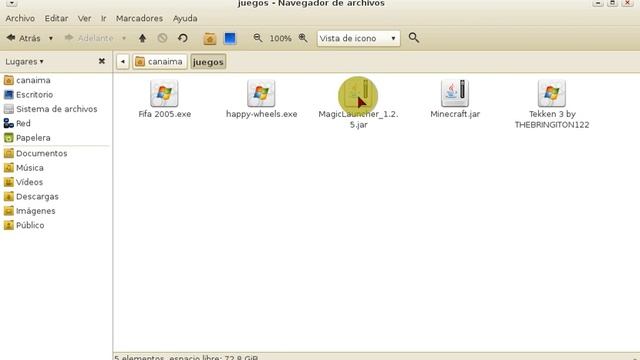
Task: Open the Lugares sidebar dropdown
Action: (x=24, y=62)
